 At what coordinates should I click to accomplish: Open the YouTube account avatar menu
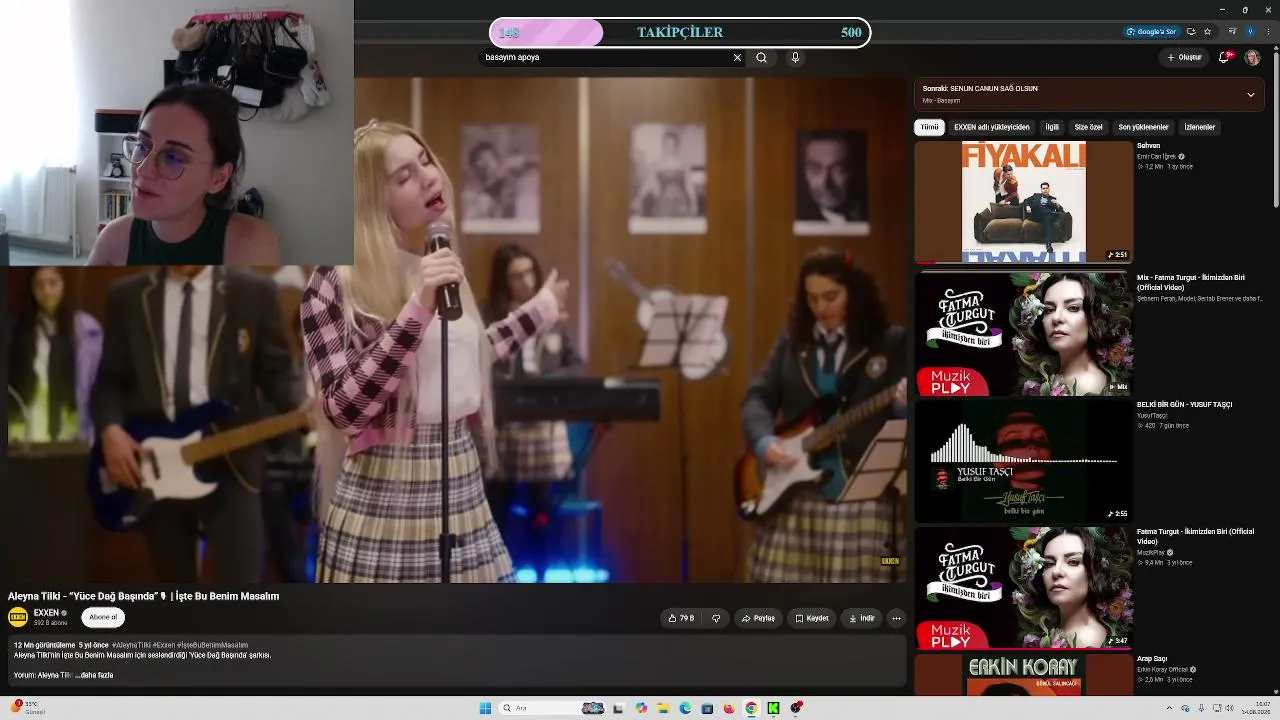pos(1252,58)
